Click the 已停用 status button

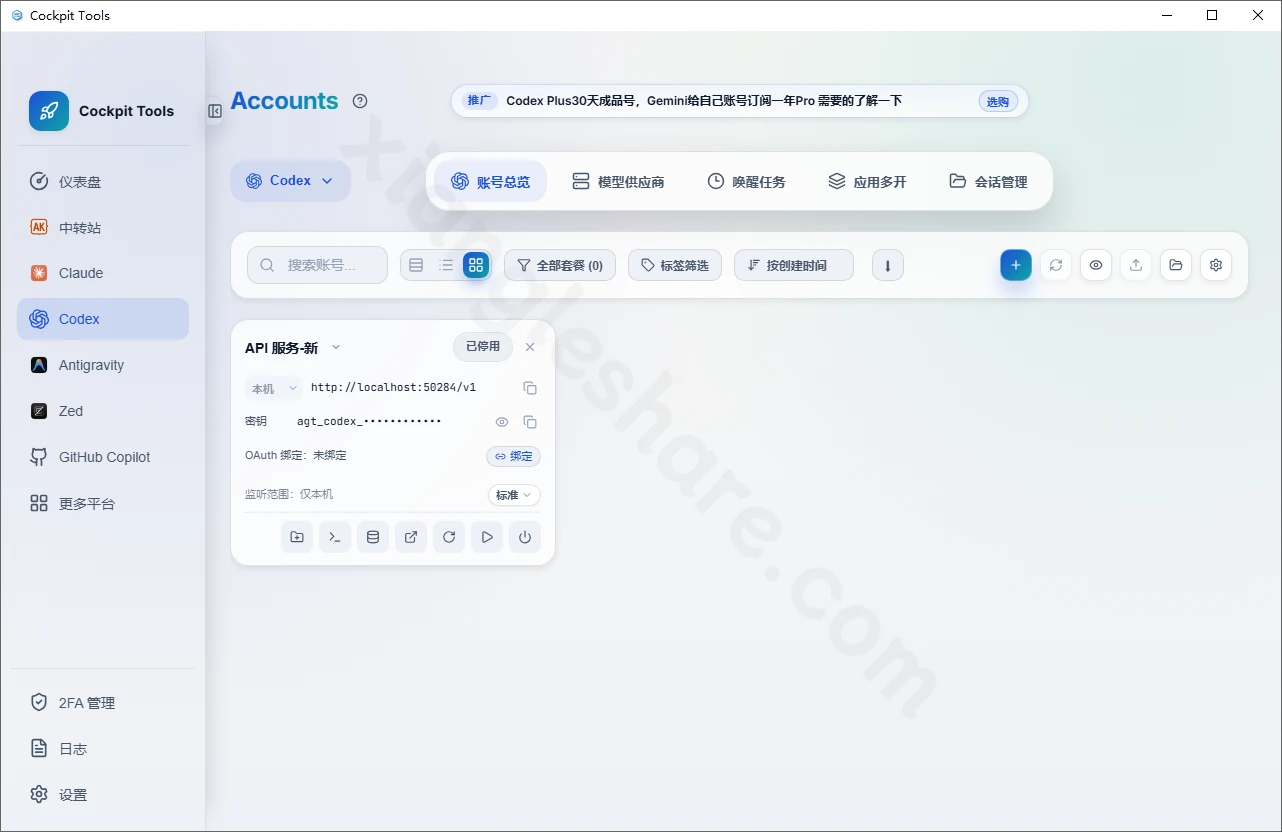point(483,347)
